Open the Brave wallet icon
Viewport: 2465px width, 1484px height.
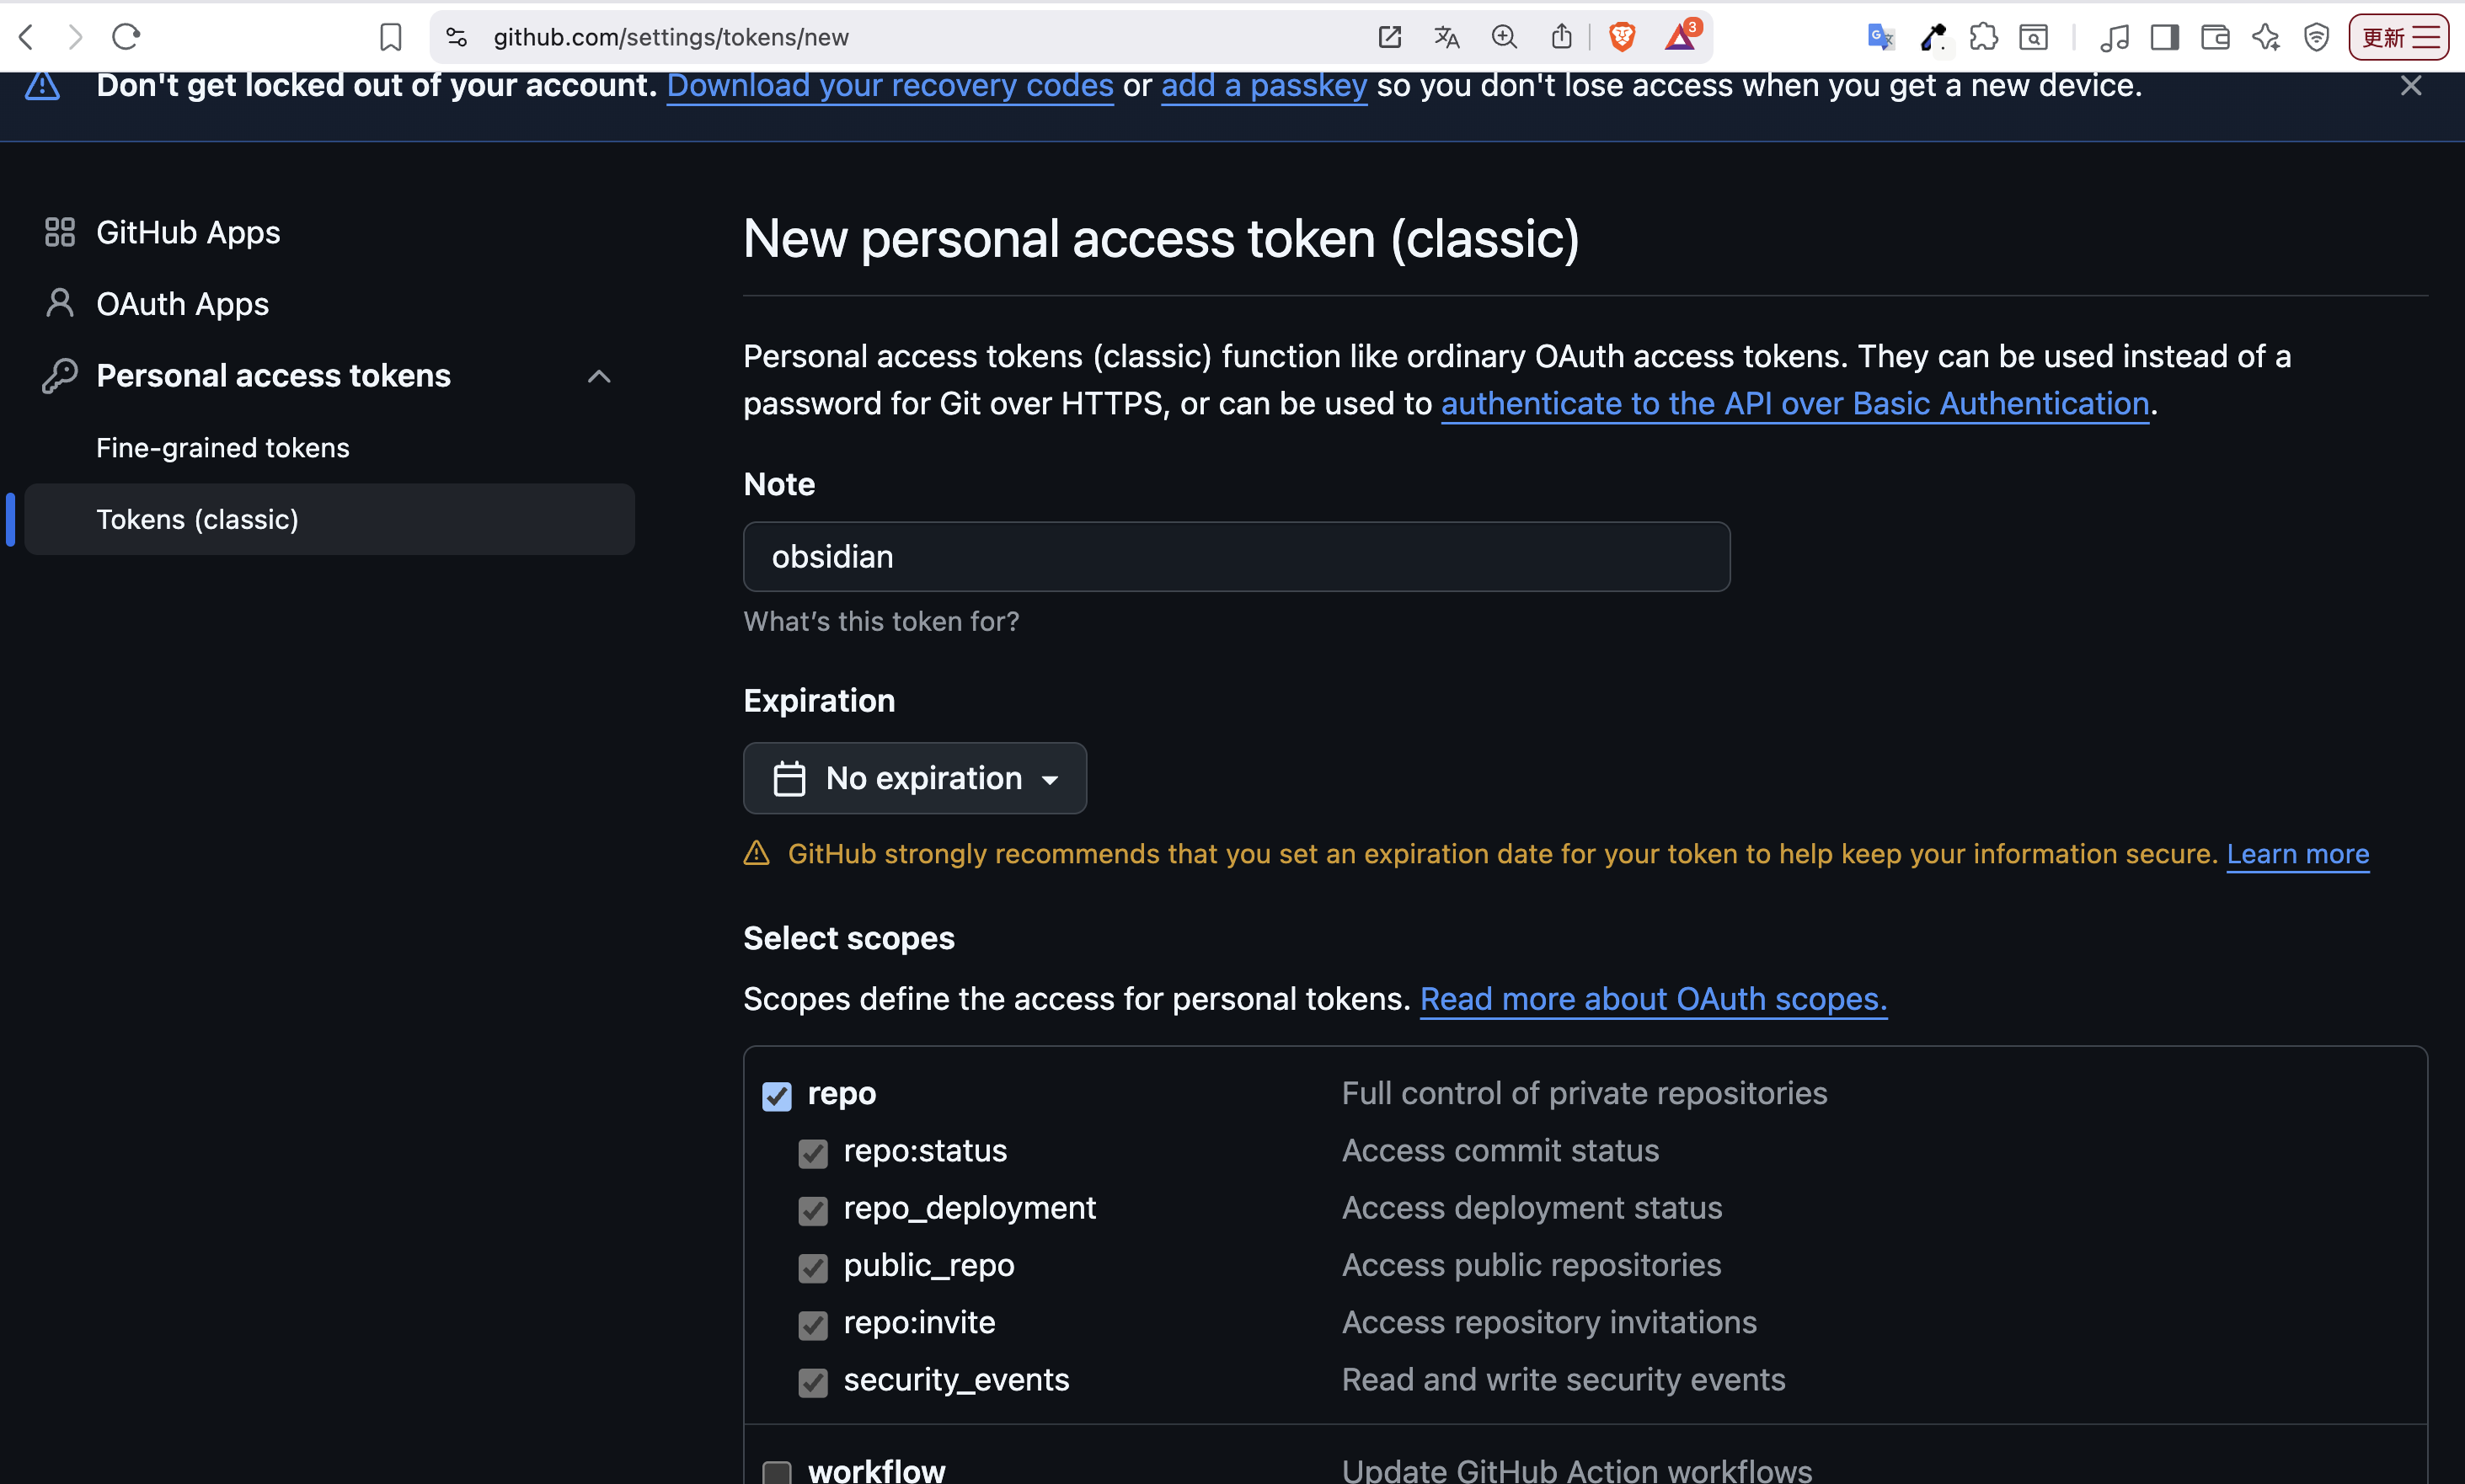[x=2215, y=37]
